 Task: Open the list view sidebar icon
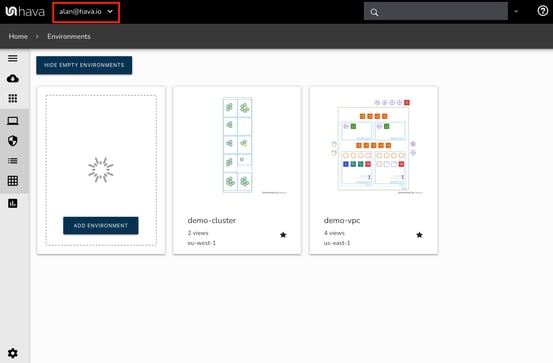[x=13, y=161]
